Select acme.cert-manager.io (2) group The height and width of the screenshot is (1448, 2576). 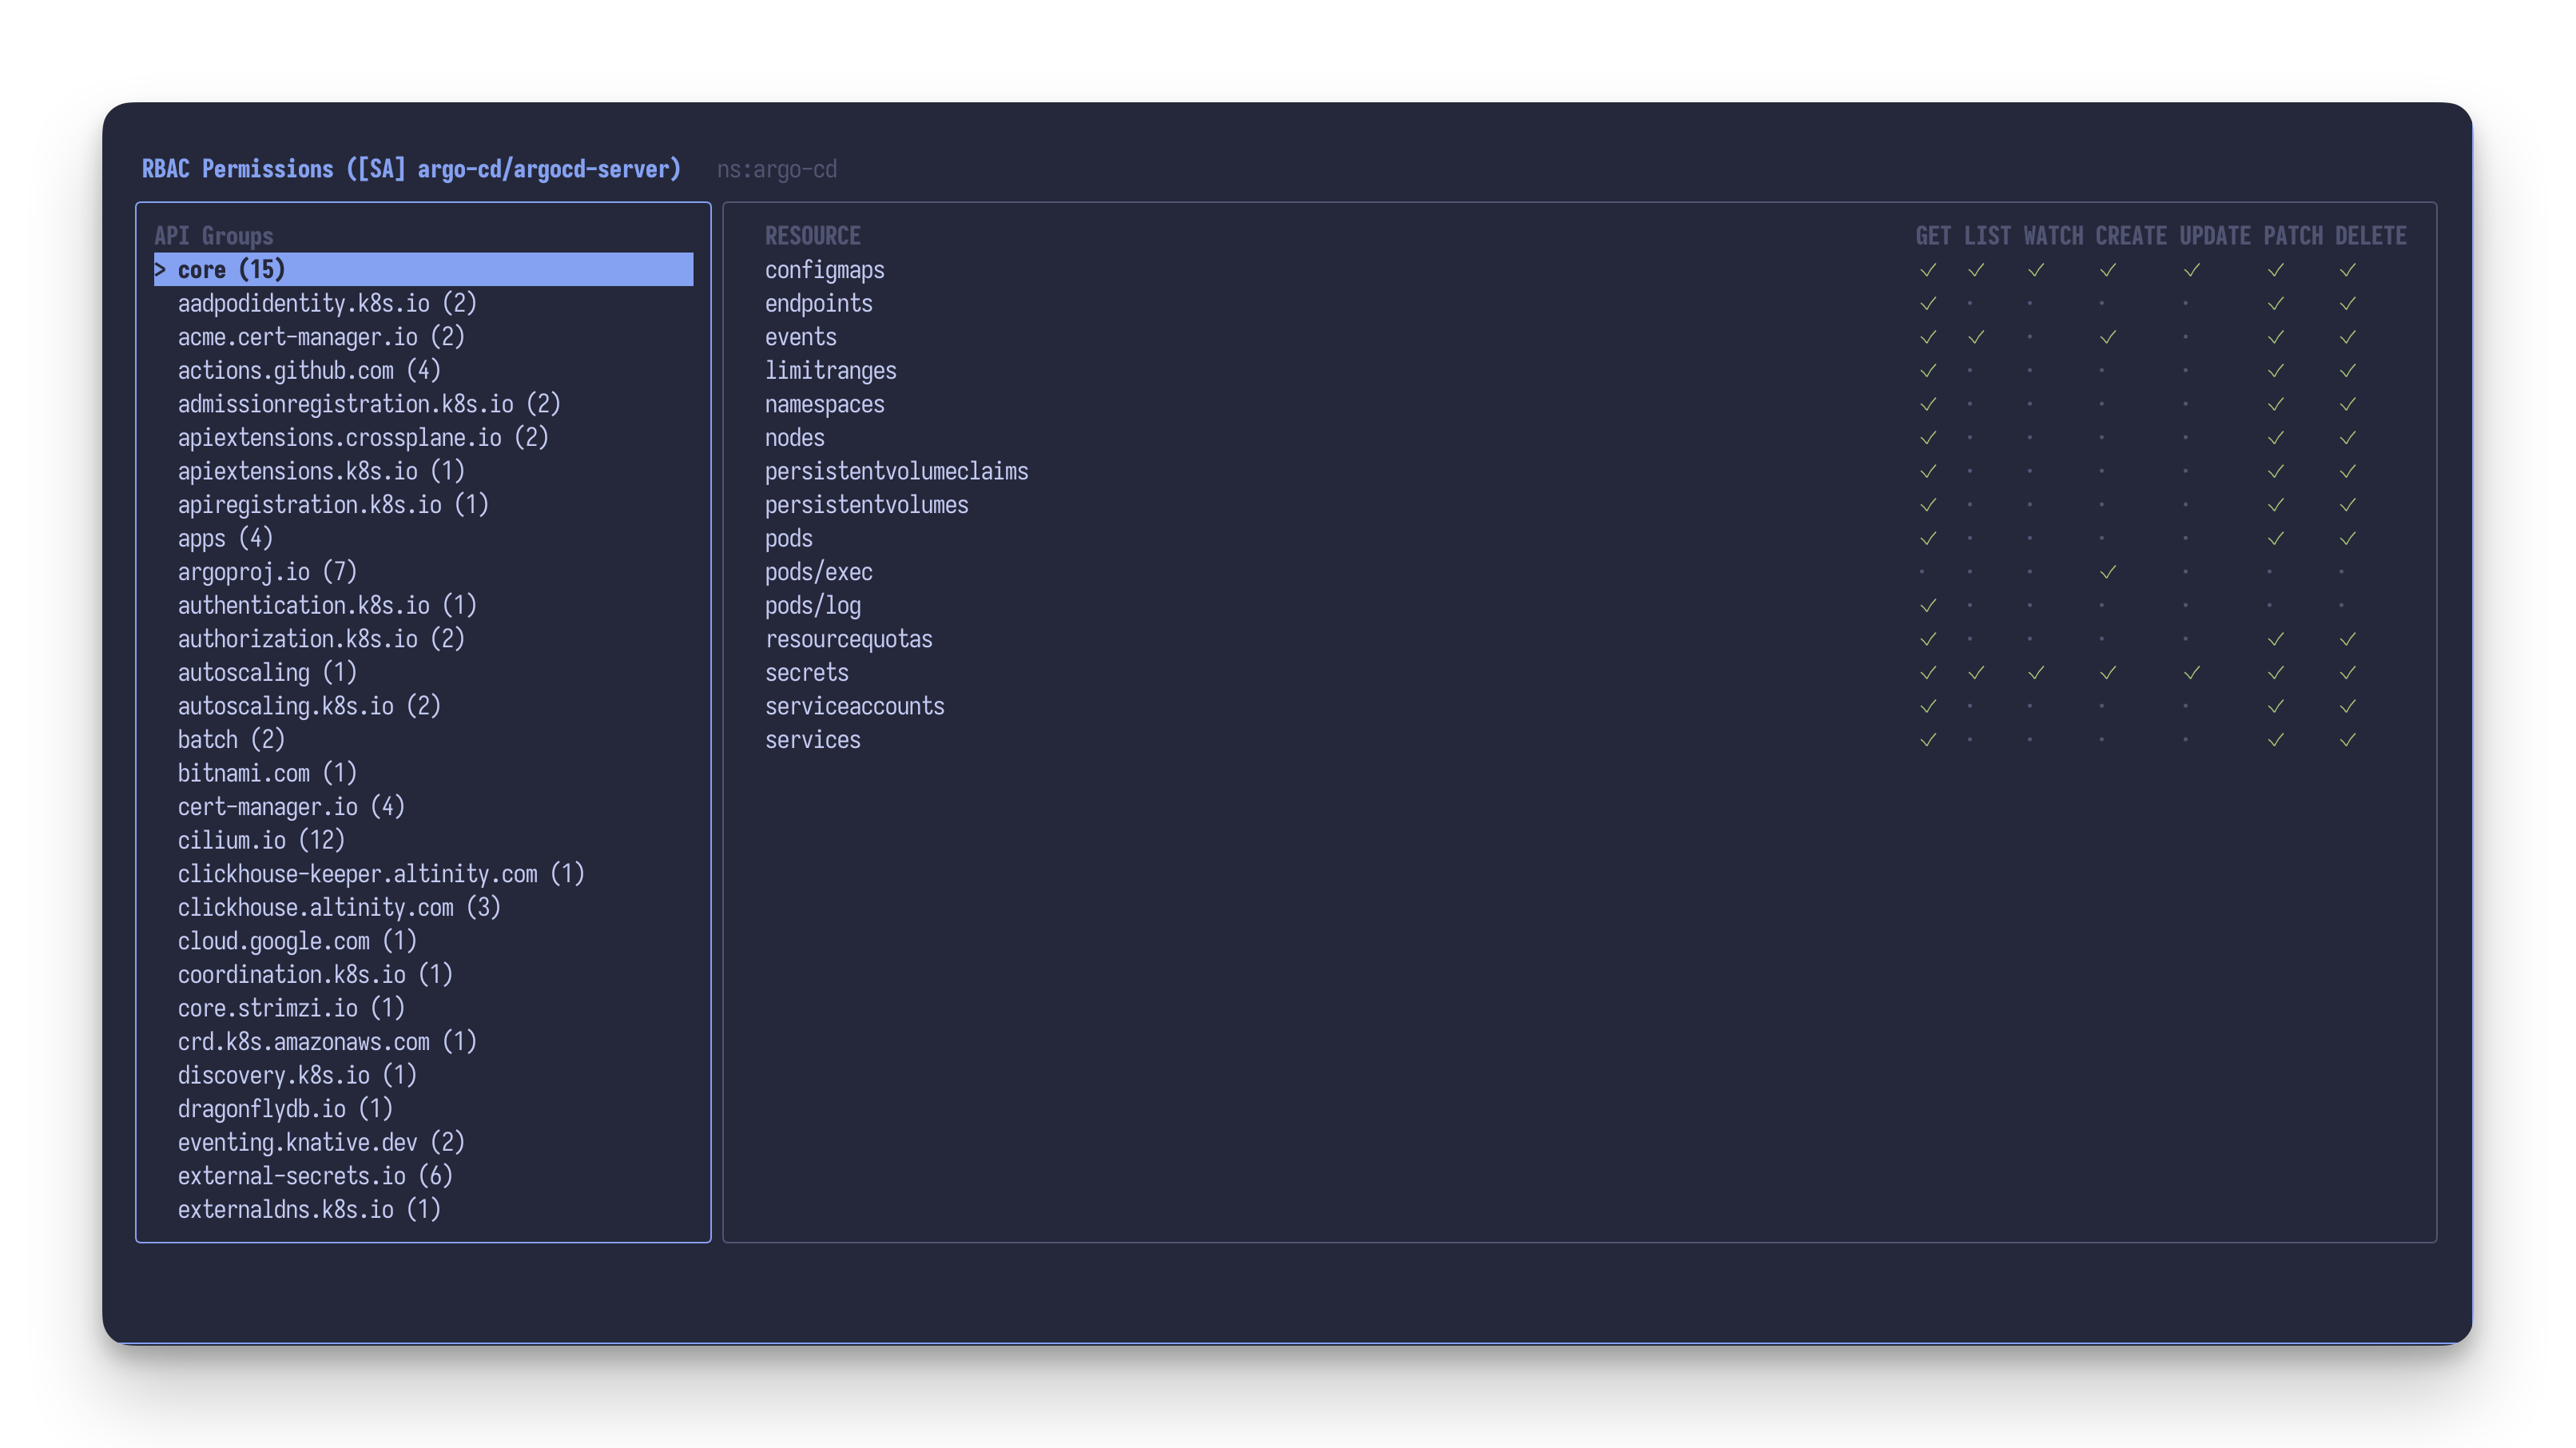tap(321, 337)
